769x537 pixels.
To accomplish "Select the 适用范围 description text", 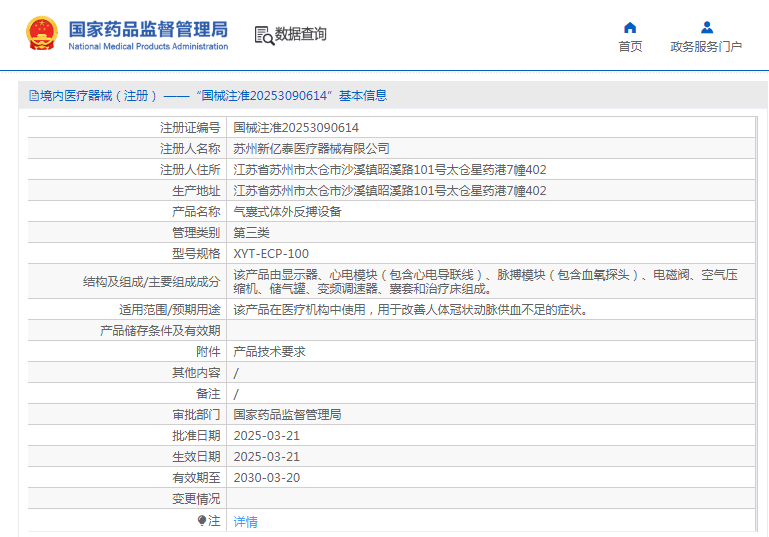I will 411,310.
